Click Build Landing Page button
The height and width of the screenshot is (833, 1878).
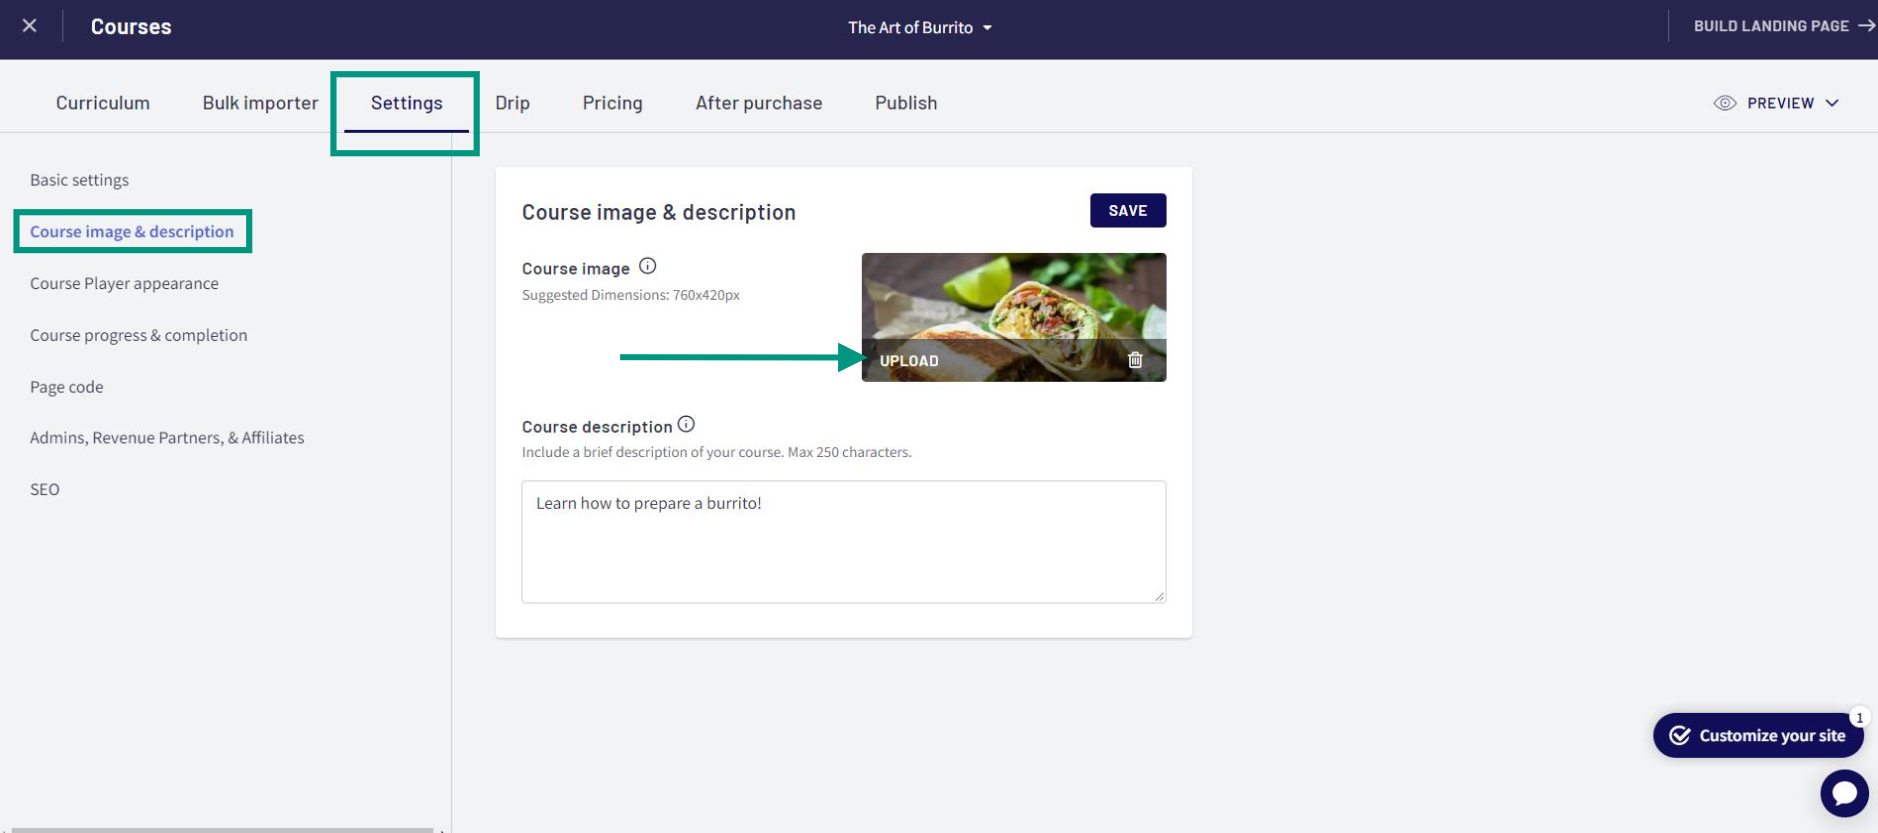pos(1783,26)
